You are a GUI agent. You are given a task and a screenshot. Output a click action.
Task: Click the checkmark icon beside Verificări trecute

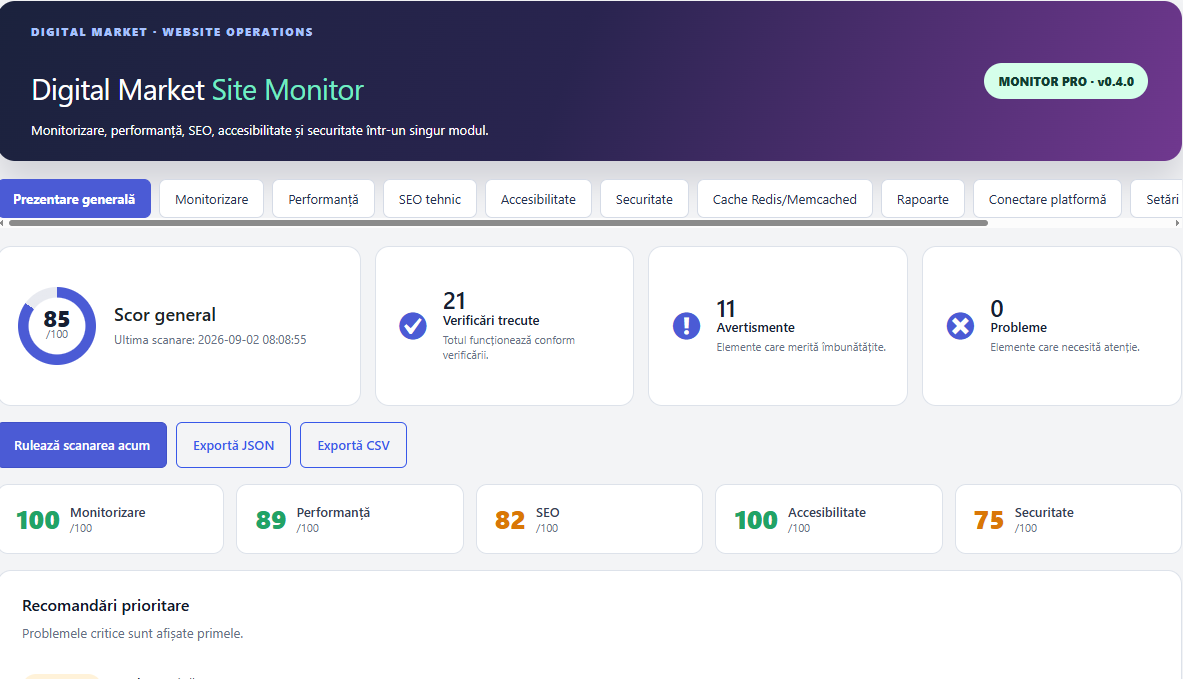pyautogui.click(x=413, y=326)
